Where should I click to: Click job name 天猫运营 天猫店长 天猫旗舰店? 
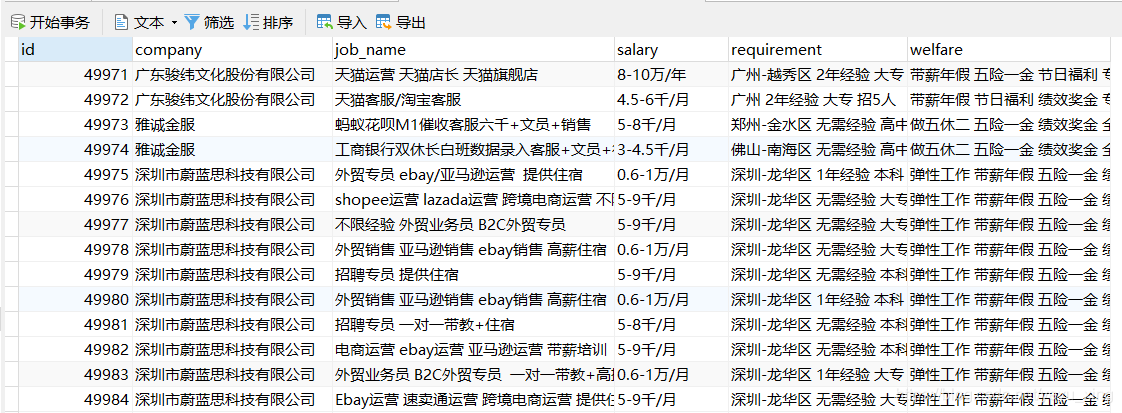(x=474, y=74)
